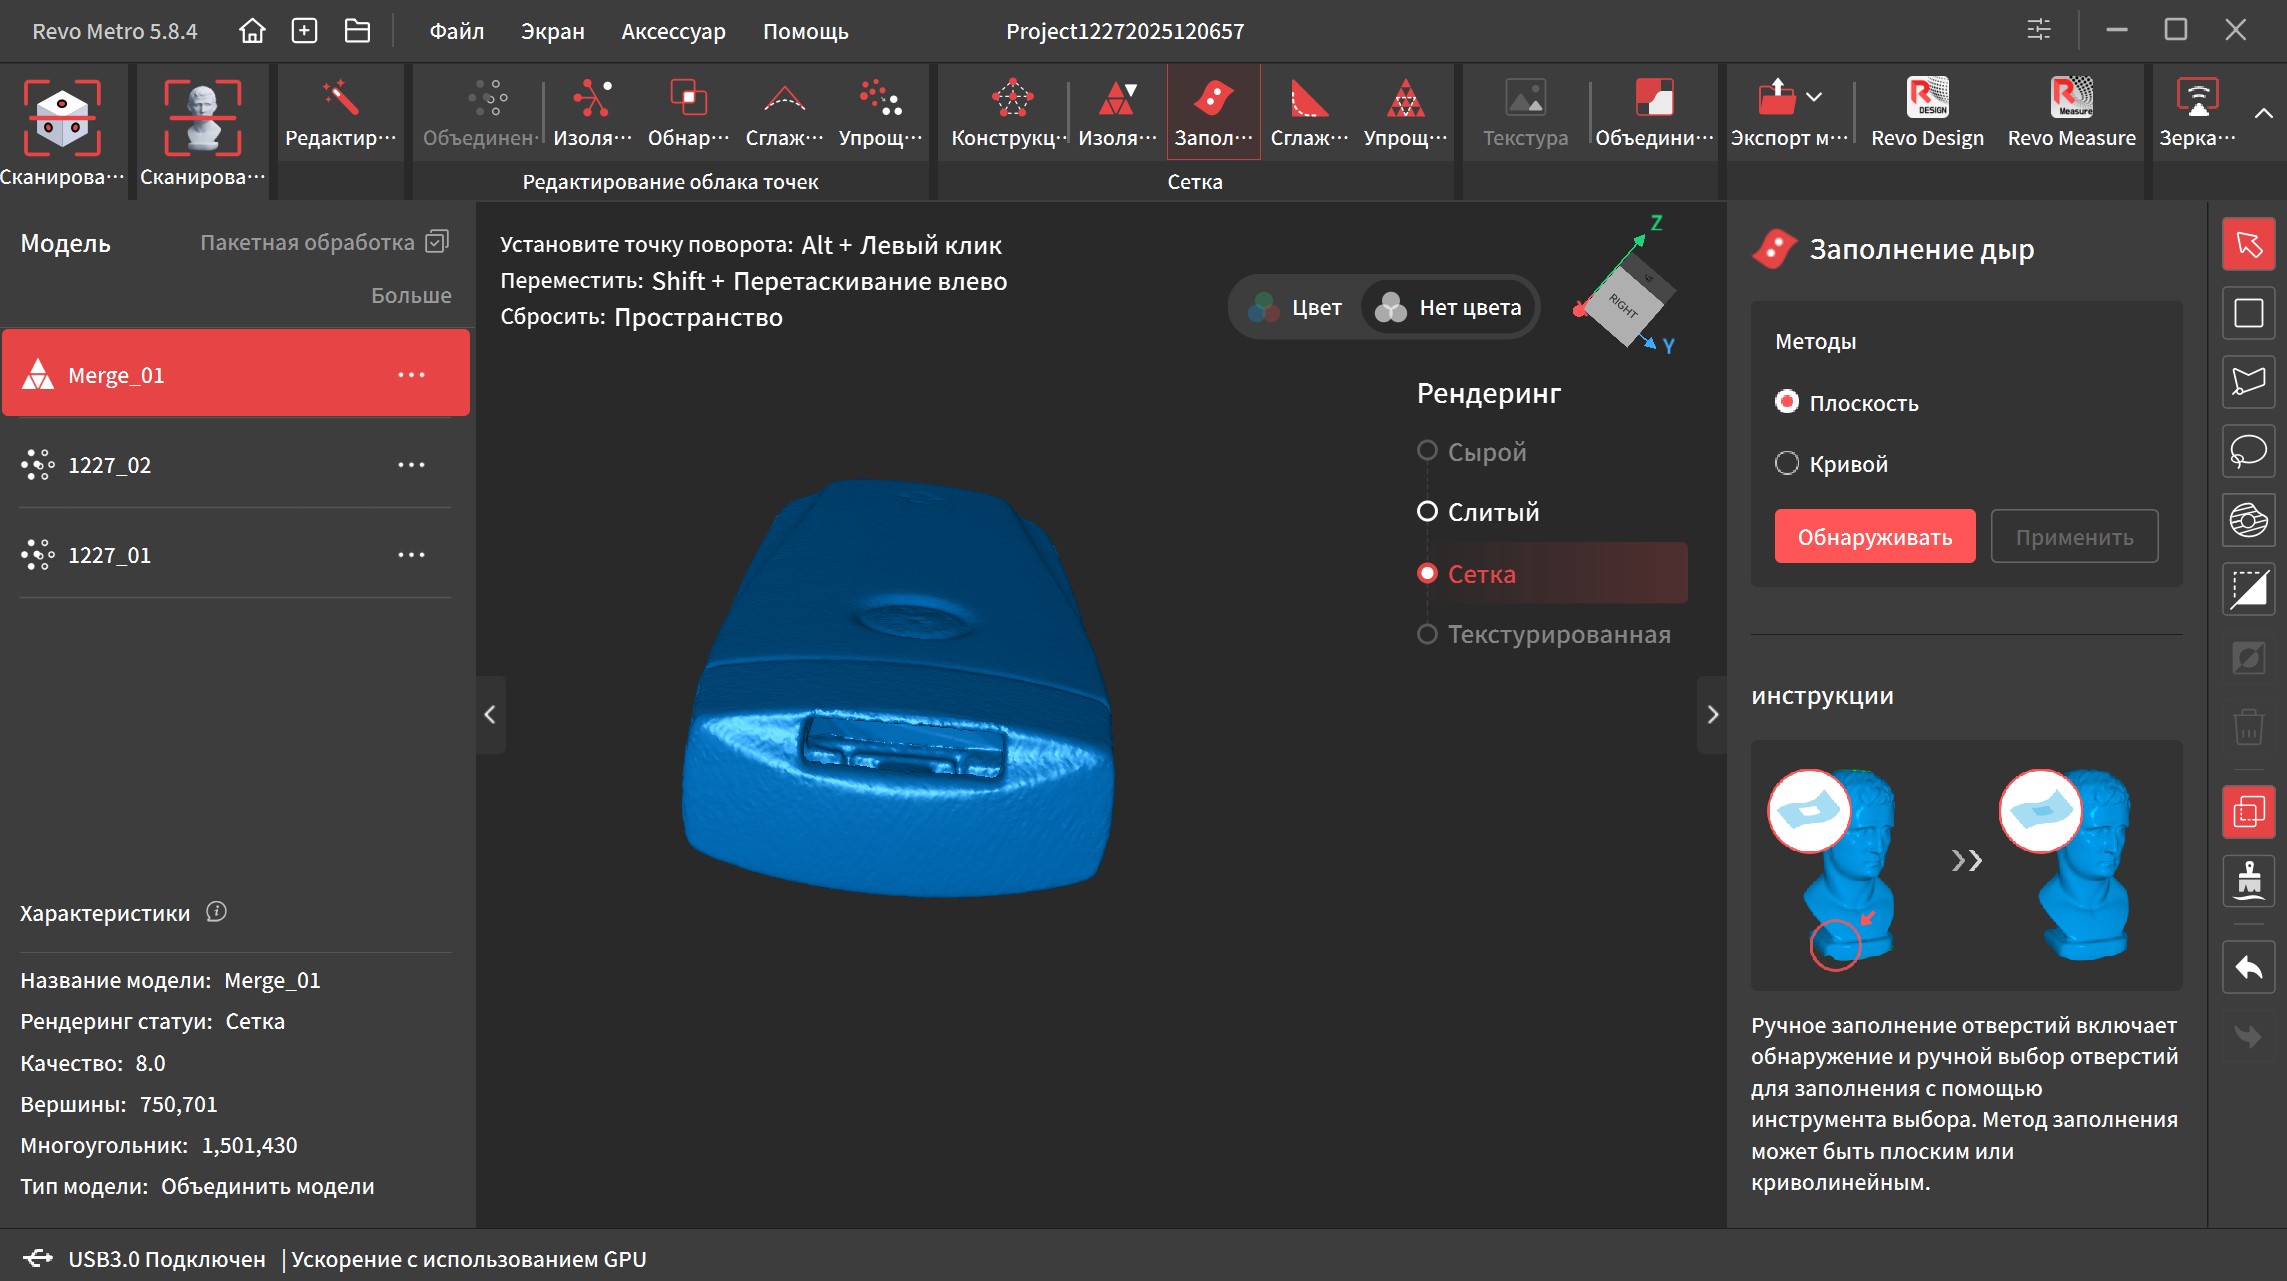The width and height of the screenshot is (2287, 1281).
Task: Select the lasso selection tool in right sidebar
Action: [x=2248, y=451]
